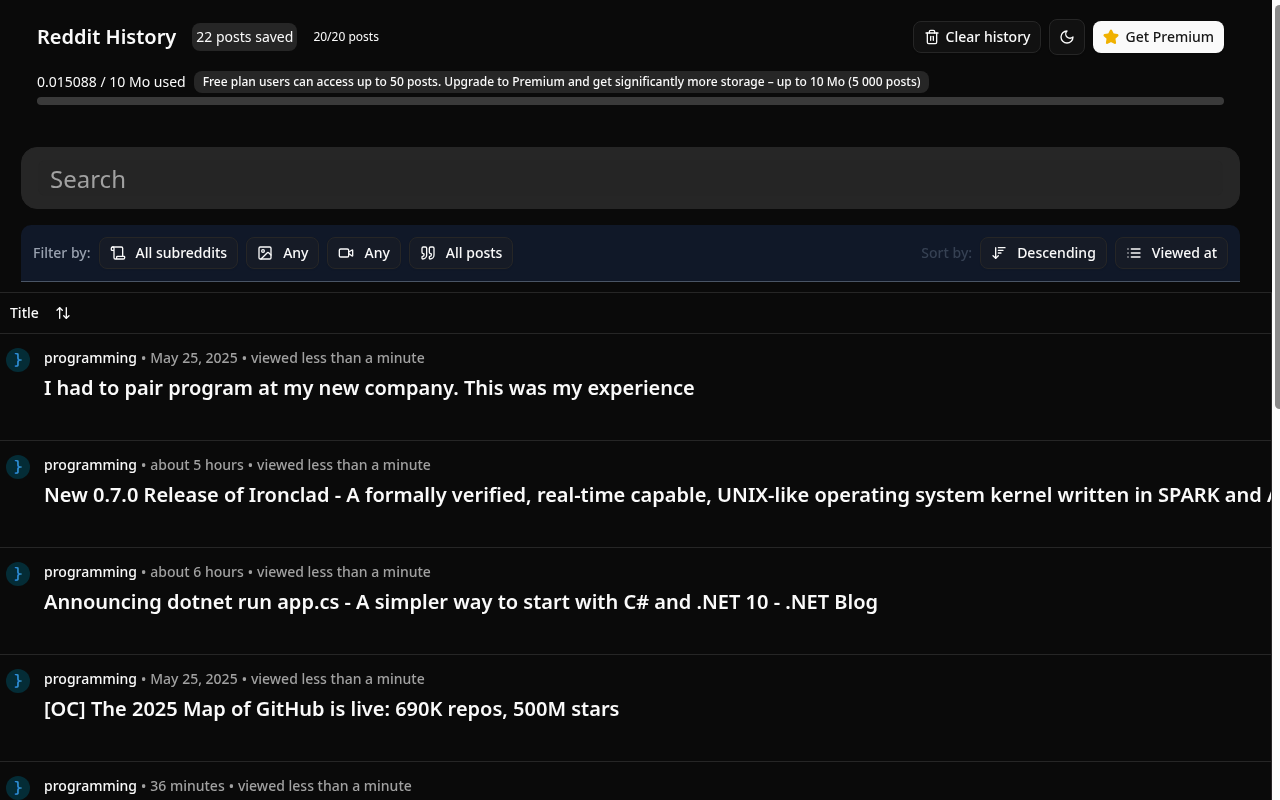Screen dimensions: 1280x800
Task: Click the Filter by: label
Action: [62, 253]
